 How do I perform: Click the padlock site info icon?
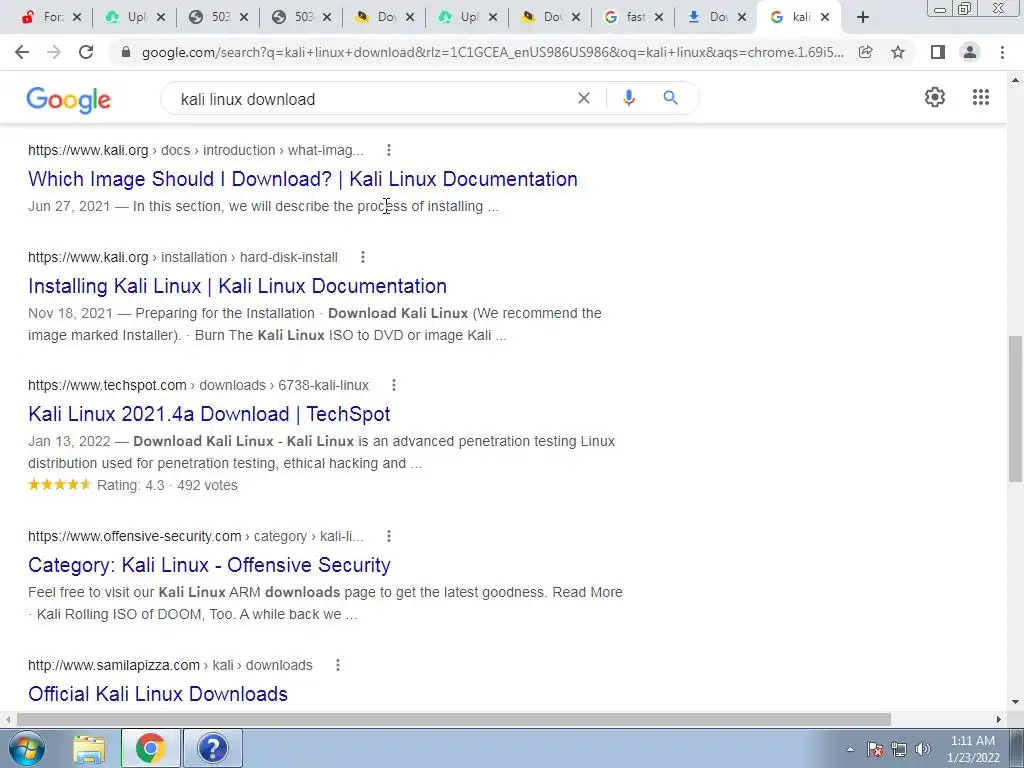coord(126,52)
